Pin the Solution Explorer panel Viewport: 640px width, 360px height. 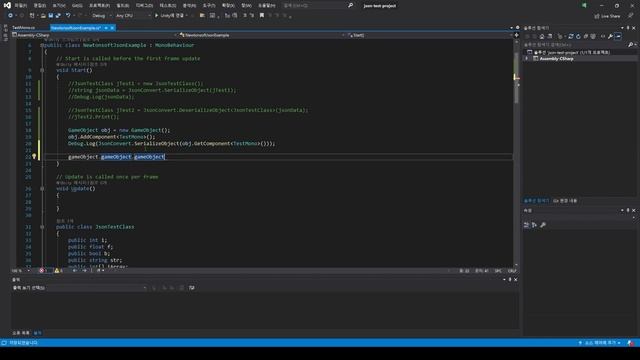click(628, 28)
